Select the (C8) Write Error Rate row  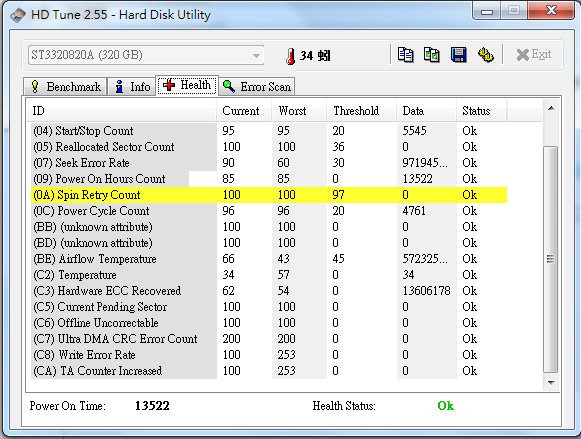pyautogui.click(x=269, y=355)
